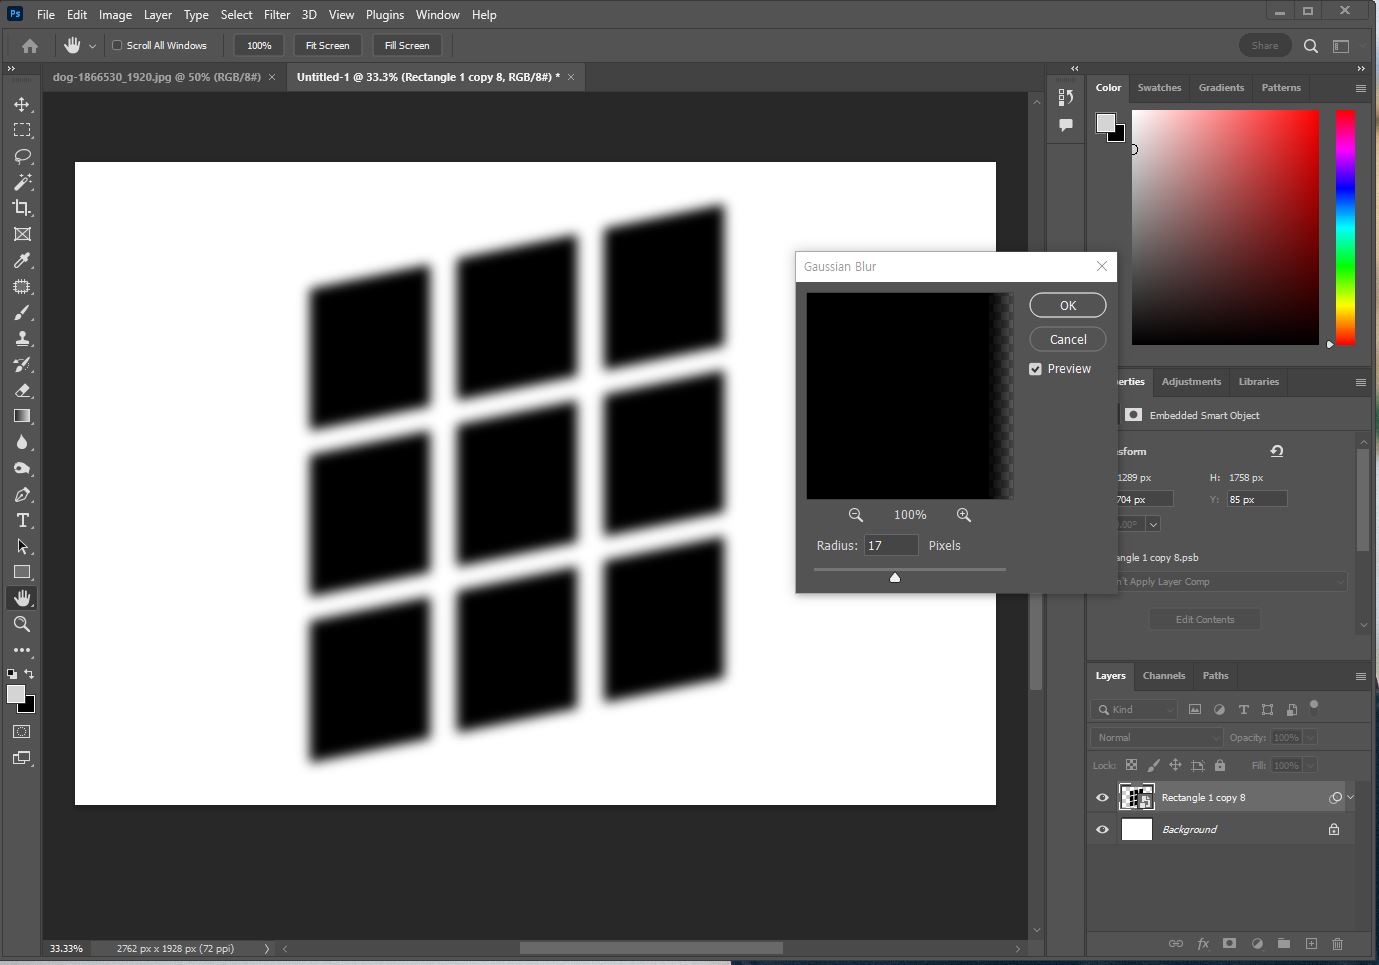This screenshot has width=1379, height=965.
Task: Click OK in the Gaussian Blur dialog
Action: pyautogui.click(x=1067, y=305)
